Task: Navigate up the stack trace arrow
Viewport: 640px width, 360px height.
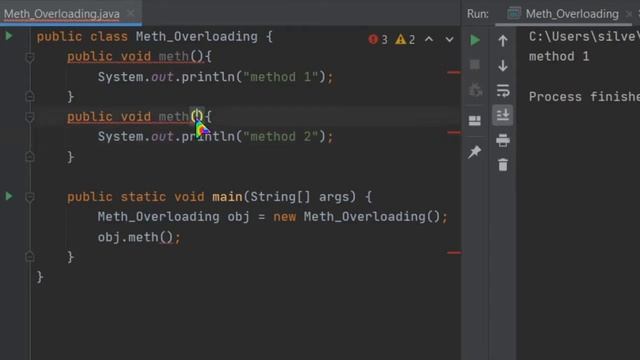Action: click(503, 40)
